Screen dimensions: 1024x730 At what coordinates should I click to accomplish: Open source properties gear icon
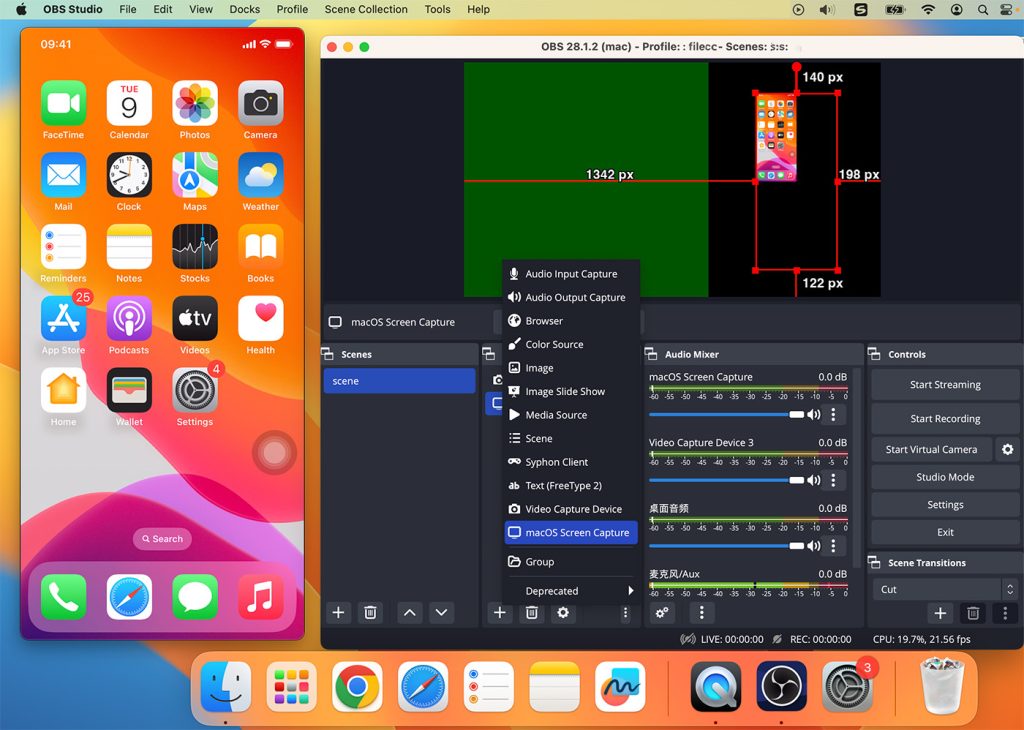563,612
